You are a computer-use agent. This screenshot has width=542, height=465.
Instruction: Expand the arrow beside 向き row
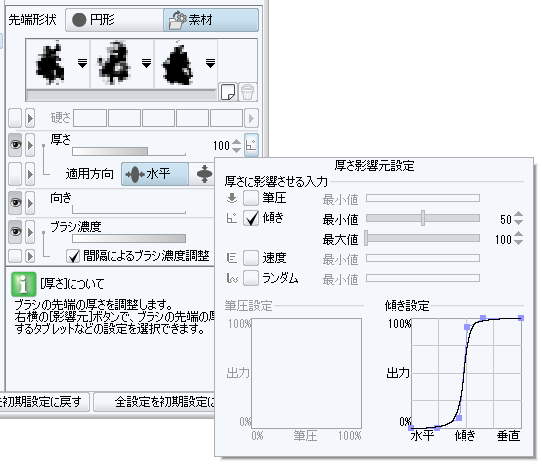click(x=30, y=203)
